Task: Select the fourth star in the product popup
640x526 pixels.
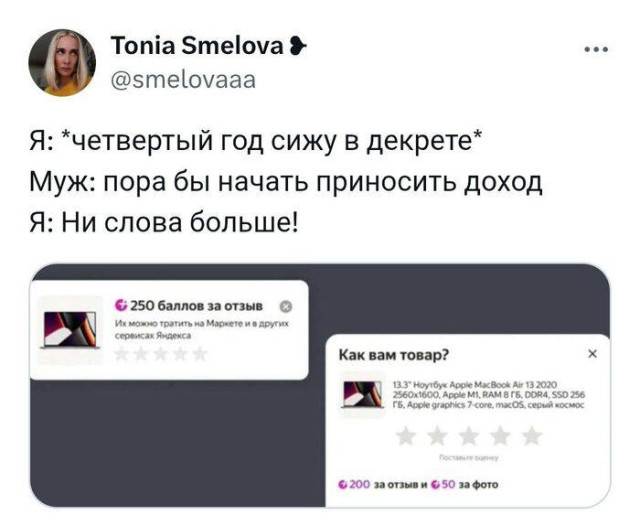Action: 500,435
